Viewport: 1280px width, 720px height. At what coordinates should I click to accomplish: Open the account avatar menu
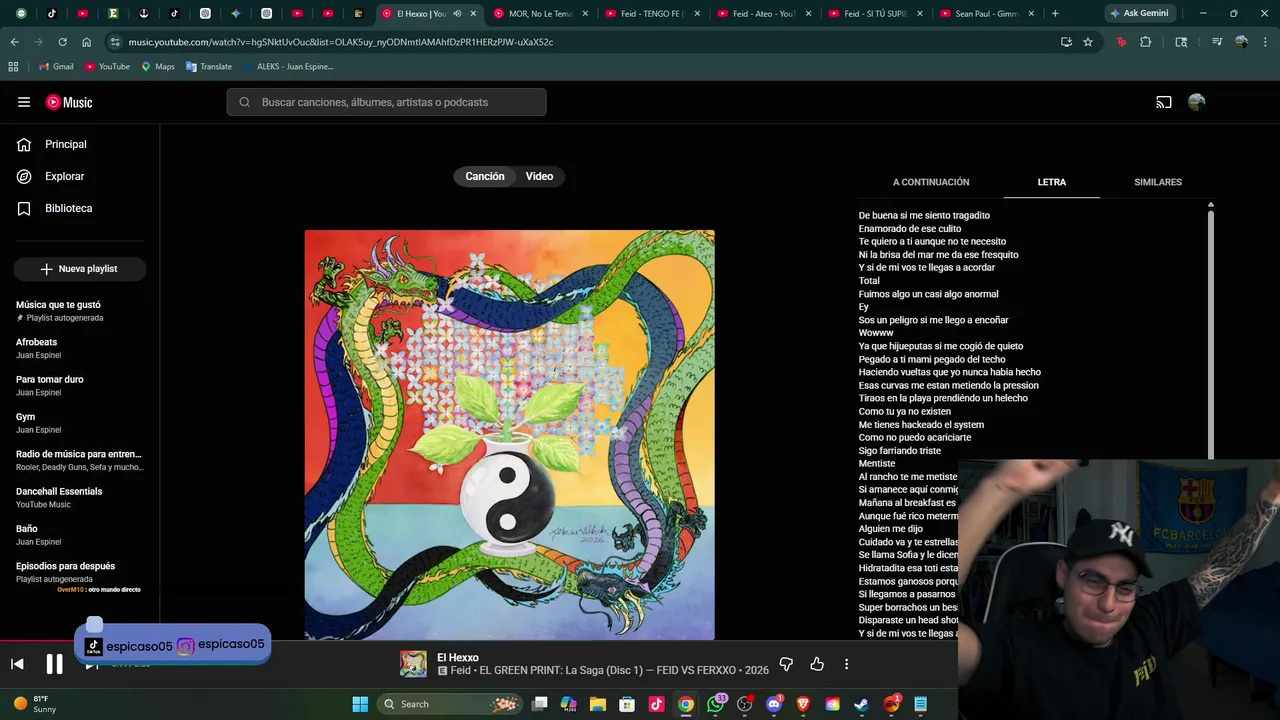pyautogui.click(x=1196, y=102)
